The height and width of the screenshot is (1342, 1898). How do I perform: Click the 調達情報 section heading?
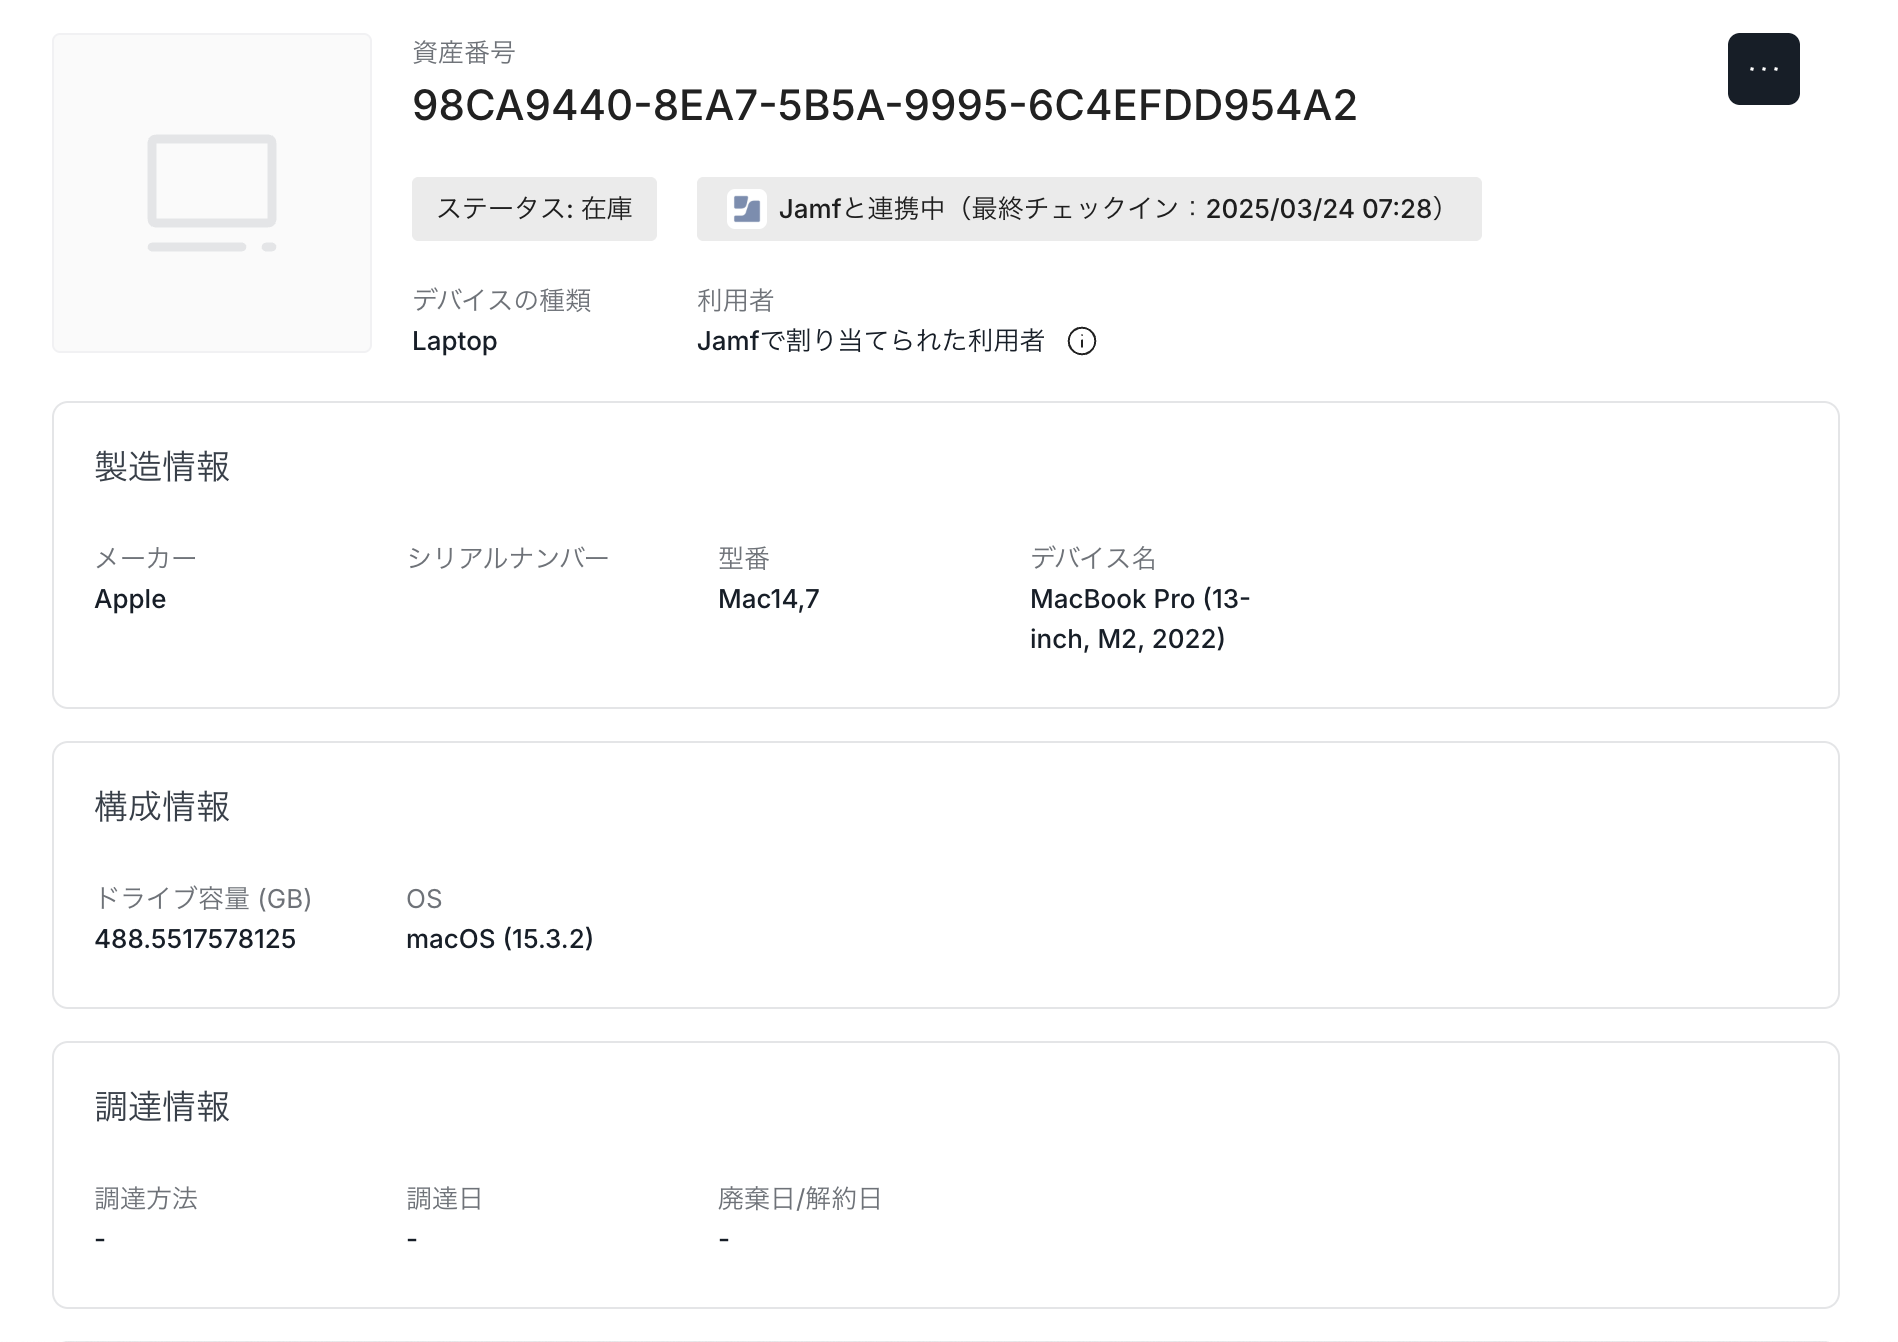tap(162, 1107)
